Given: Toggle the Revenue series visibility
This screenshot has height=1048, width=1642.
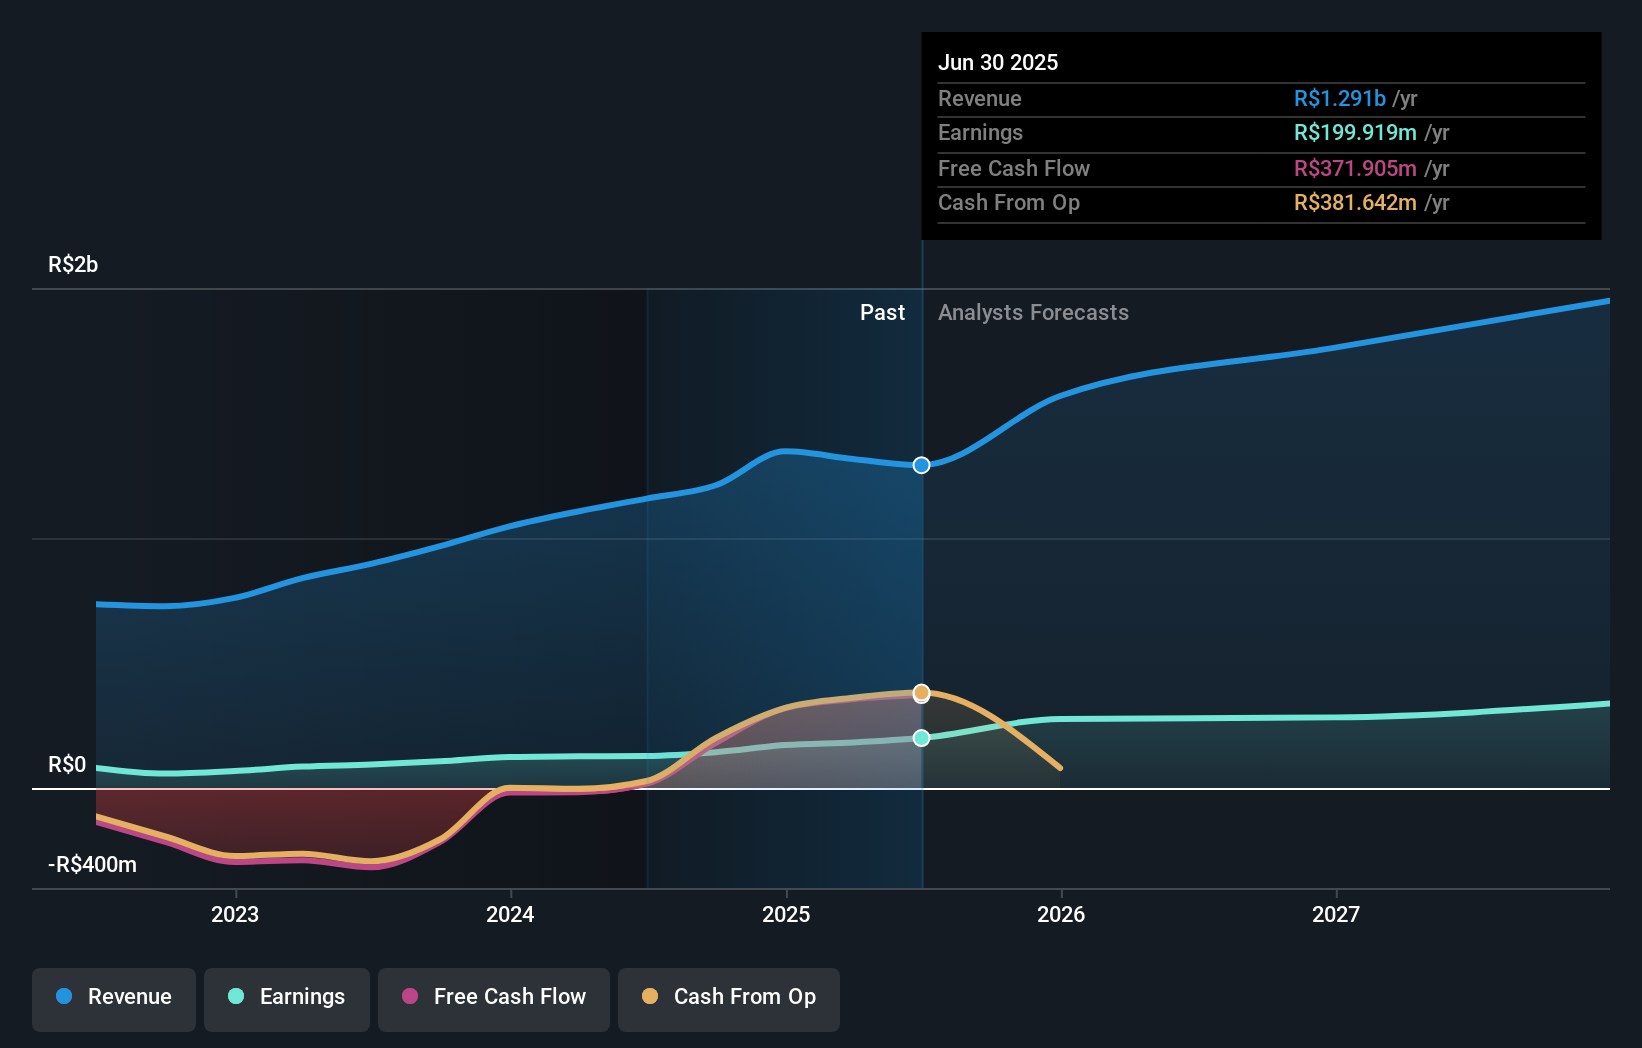Looking at the screenshot, I should tap(113, 997).
